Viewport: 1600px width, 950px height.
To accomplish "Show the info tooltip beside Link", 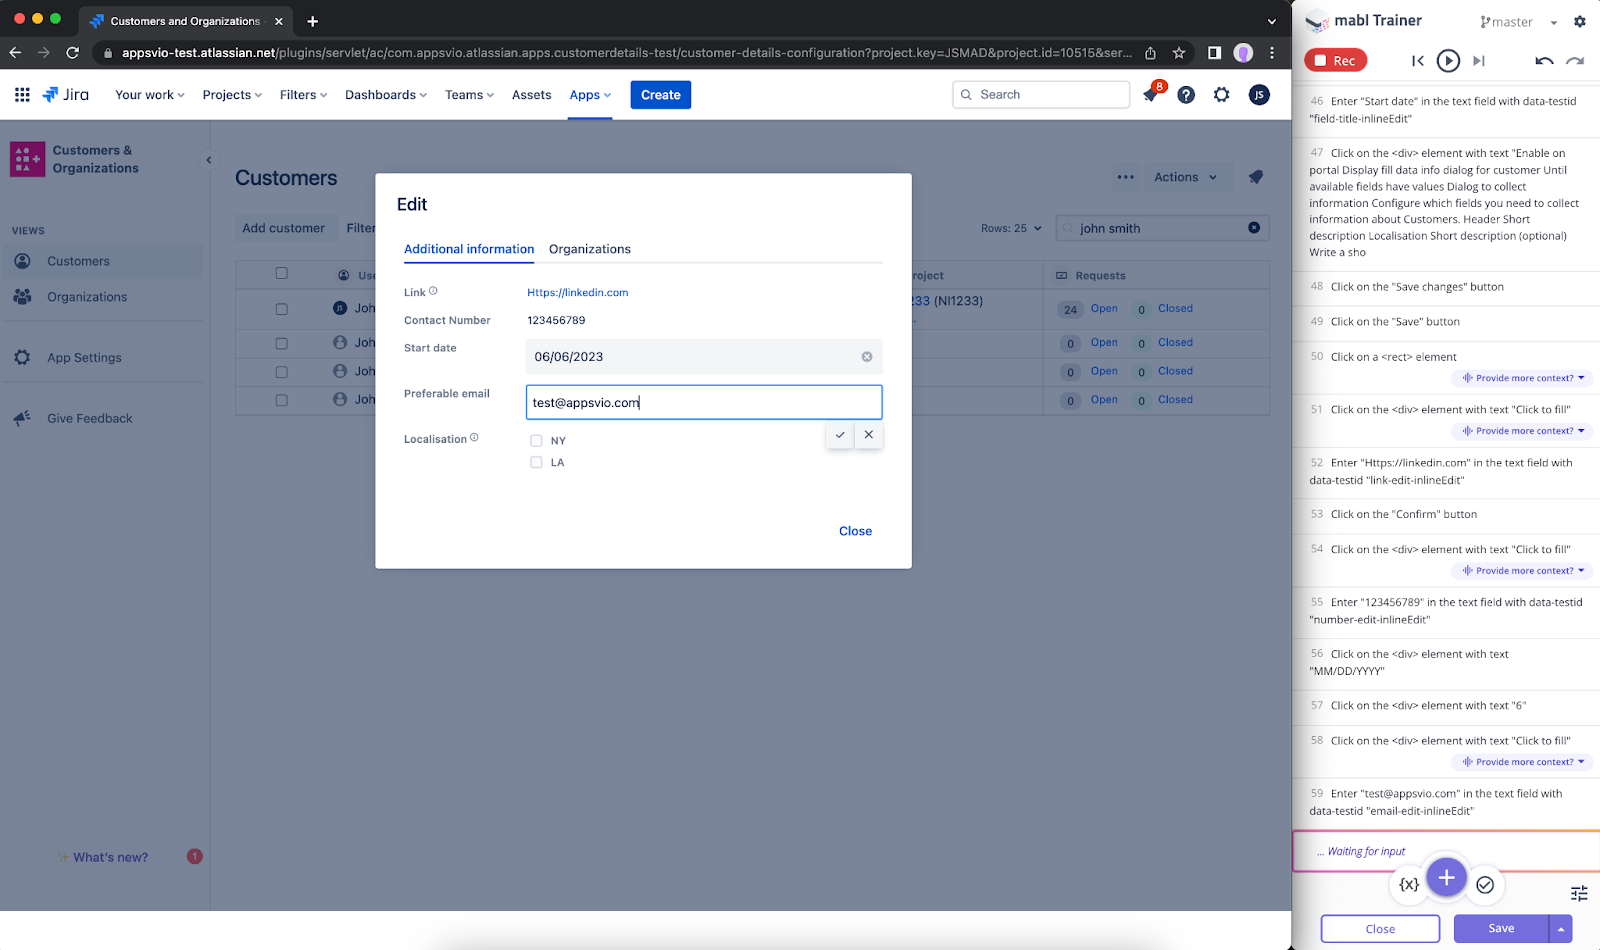I will (x=433, y=291).
